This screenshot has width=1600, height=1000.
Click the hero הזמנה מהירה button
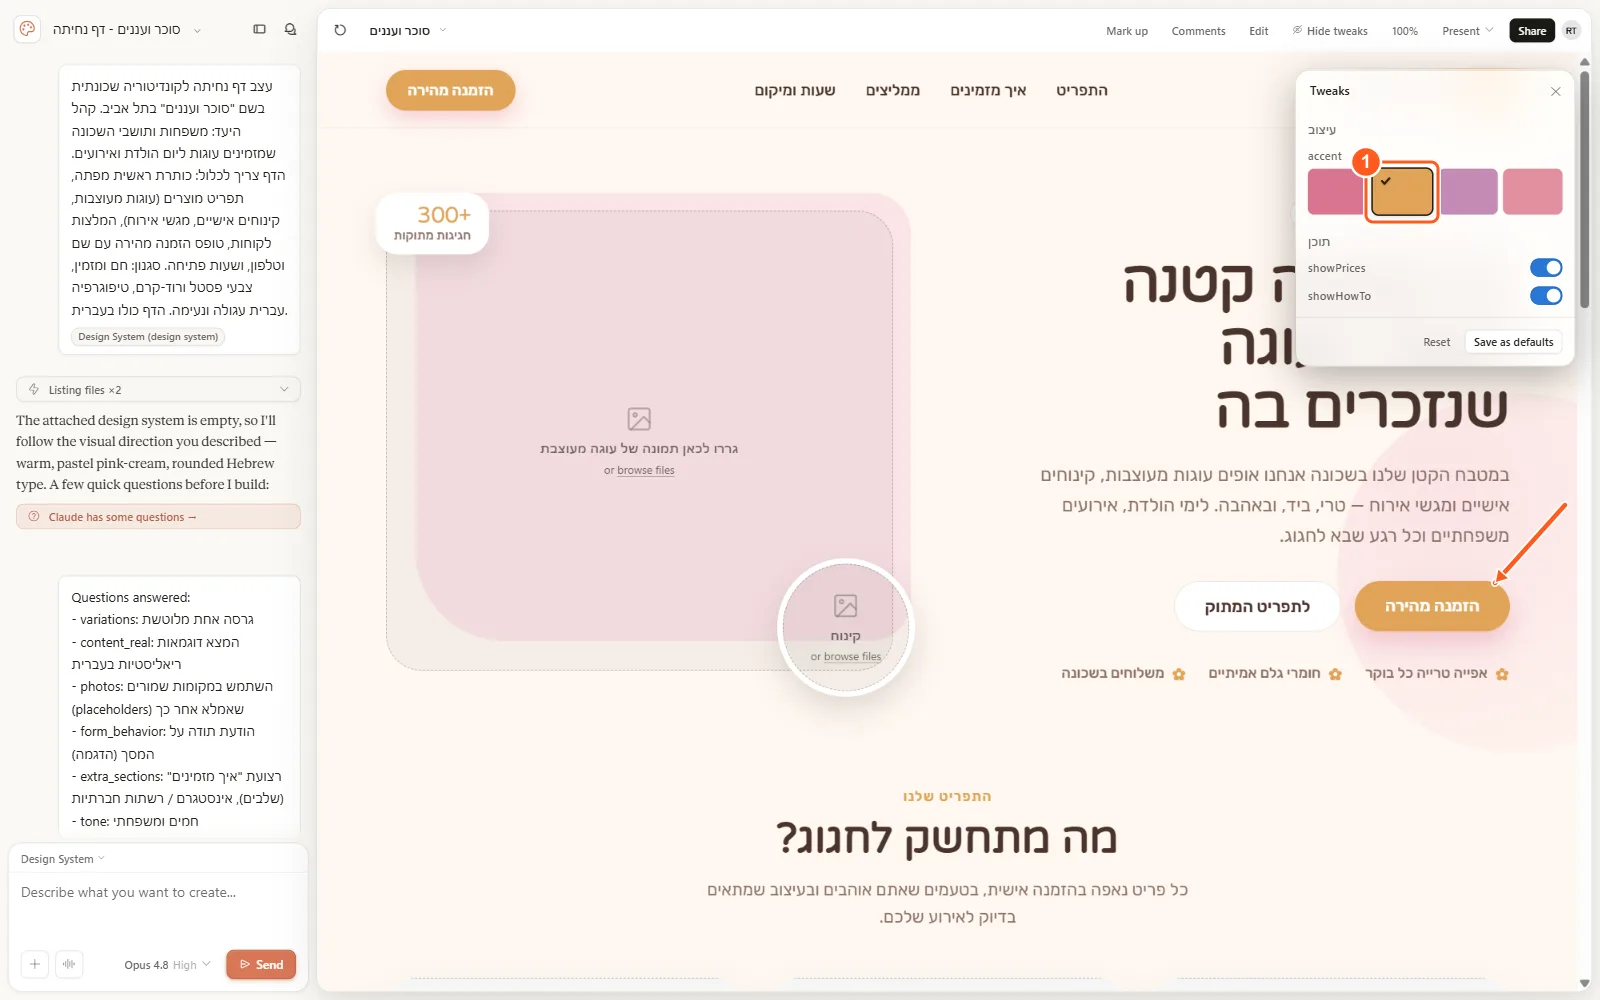tap(1432, 606)
